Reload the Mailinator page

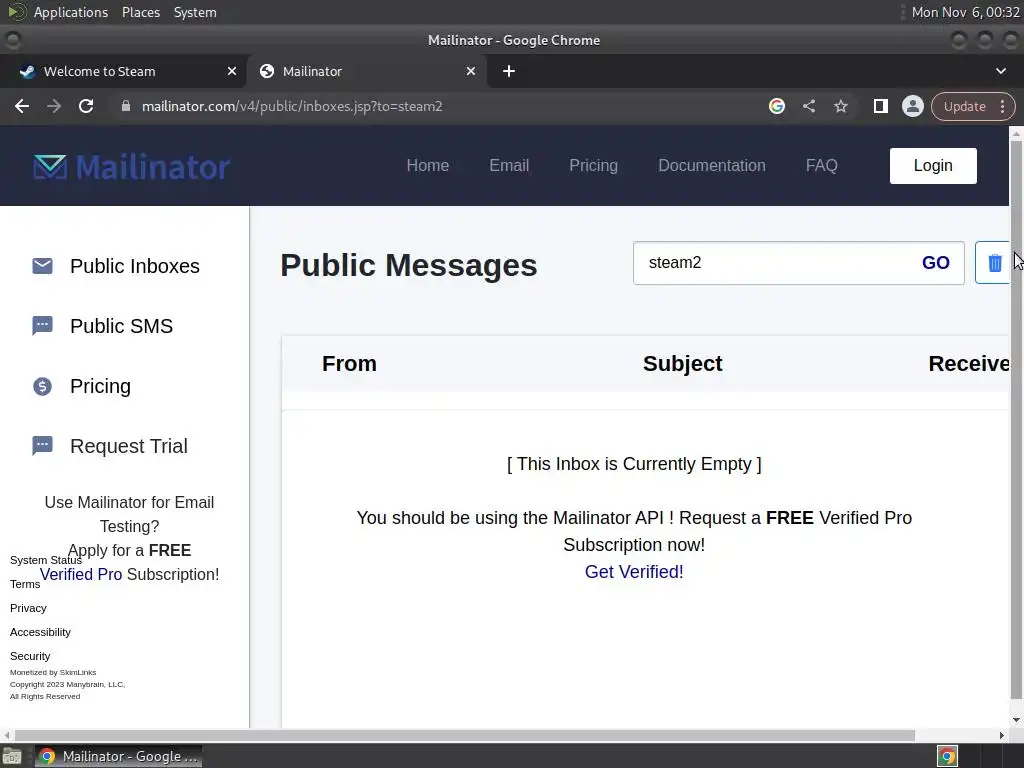86,106
